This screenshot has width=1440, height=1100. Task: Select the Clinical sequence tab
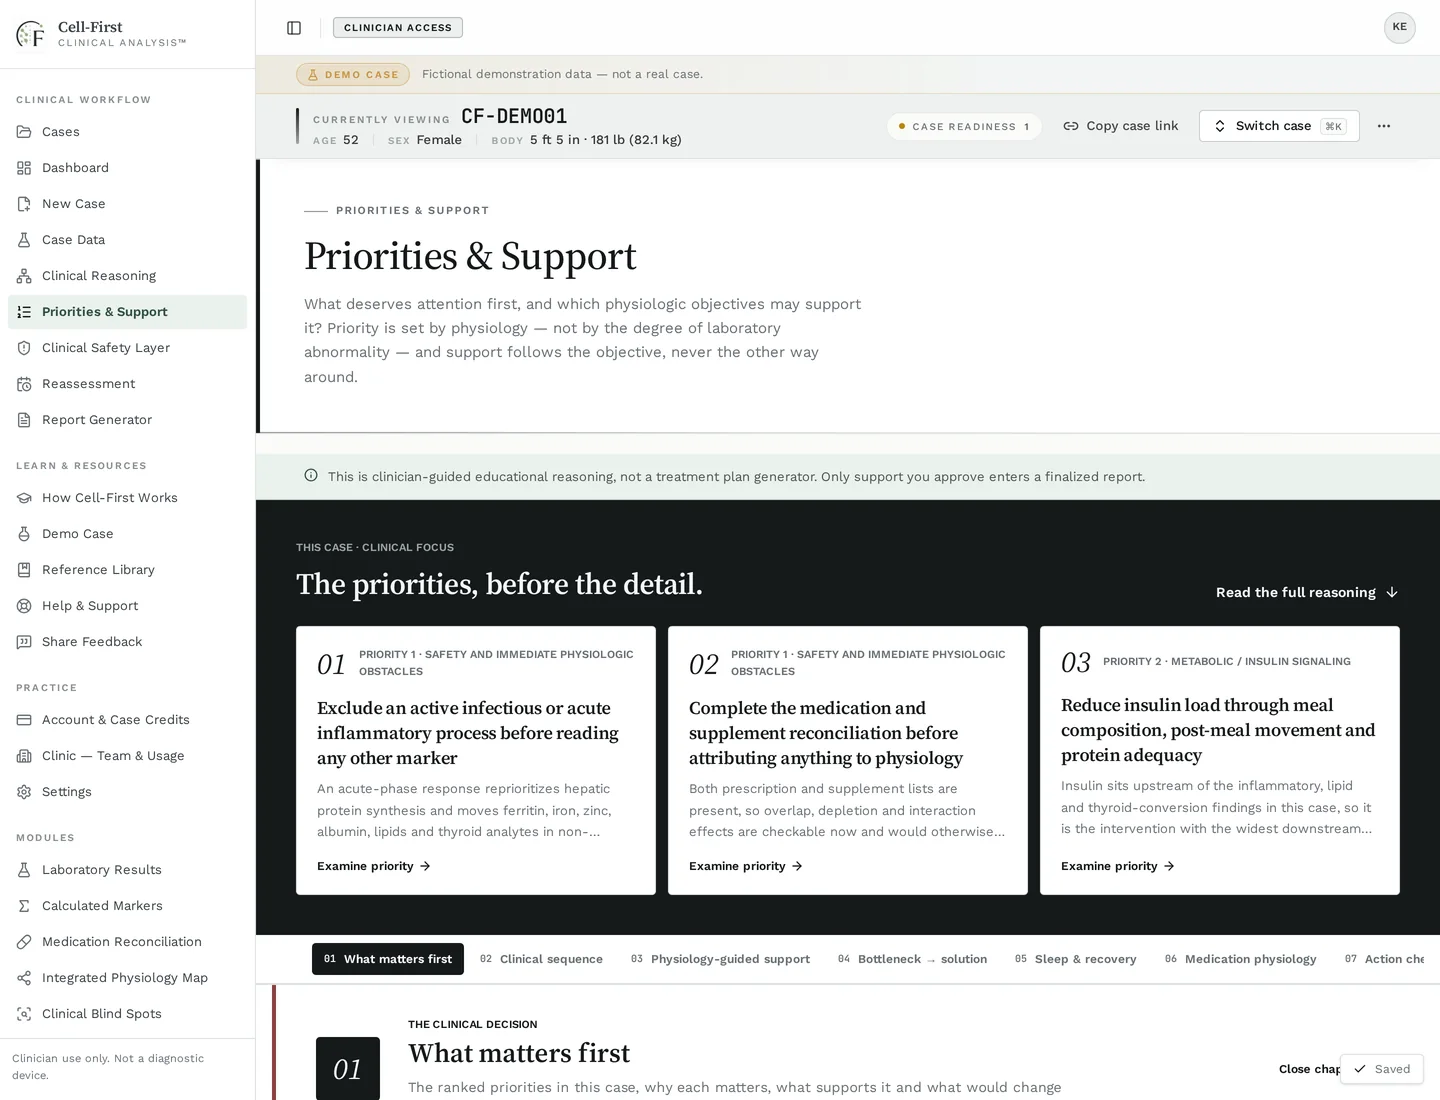[x=541, y=959]
